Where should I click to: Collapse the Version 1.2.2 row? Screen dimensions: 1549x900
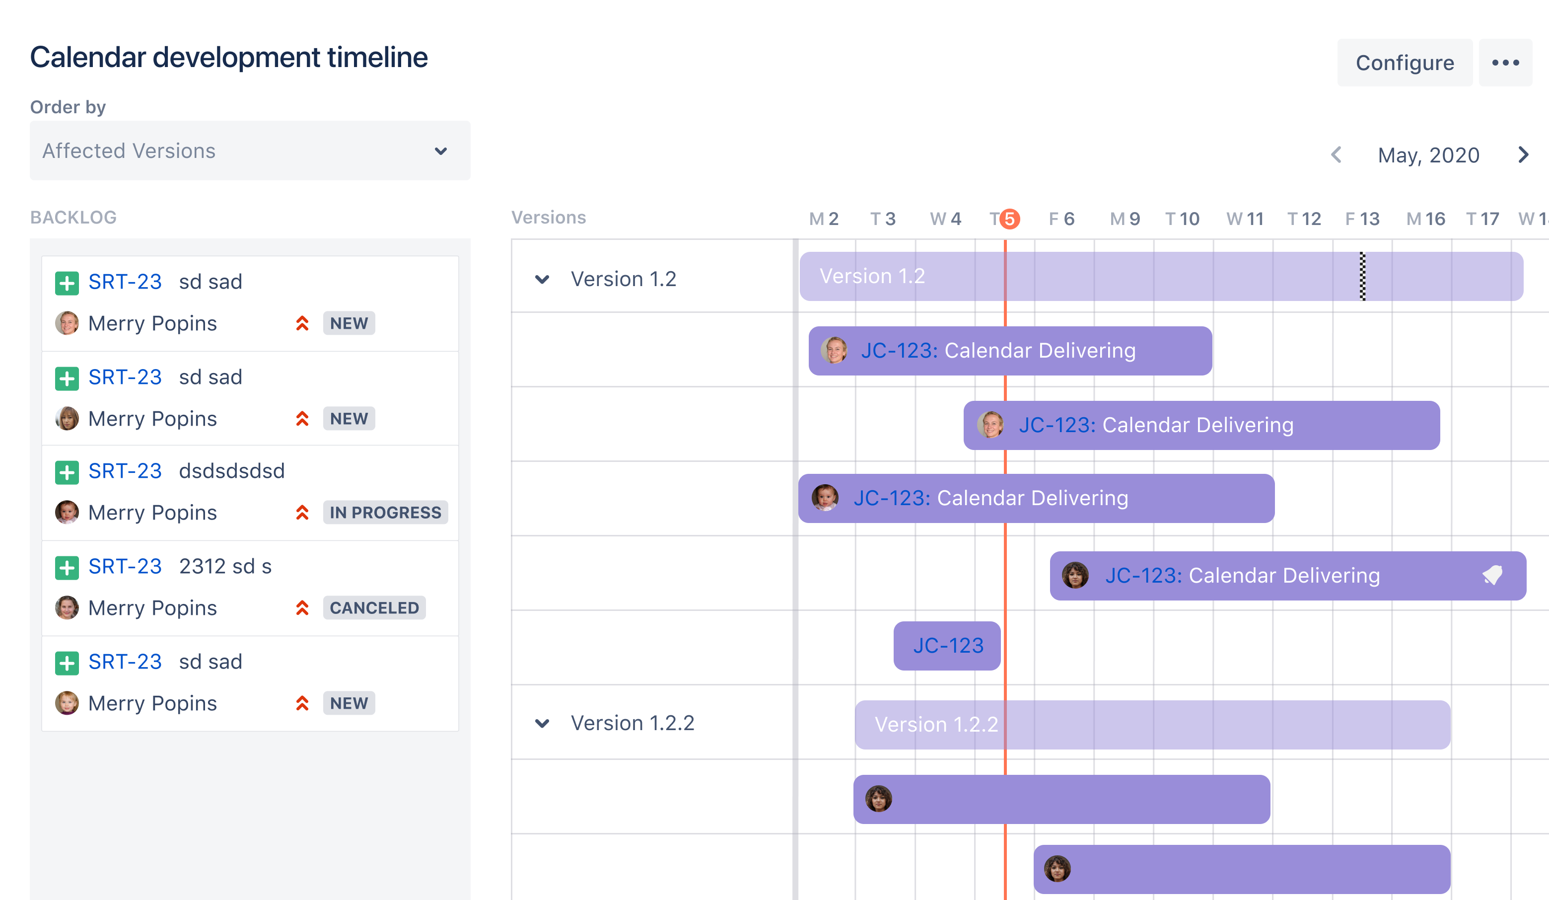click(x=542, y=723)
